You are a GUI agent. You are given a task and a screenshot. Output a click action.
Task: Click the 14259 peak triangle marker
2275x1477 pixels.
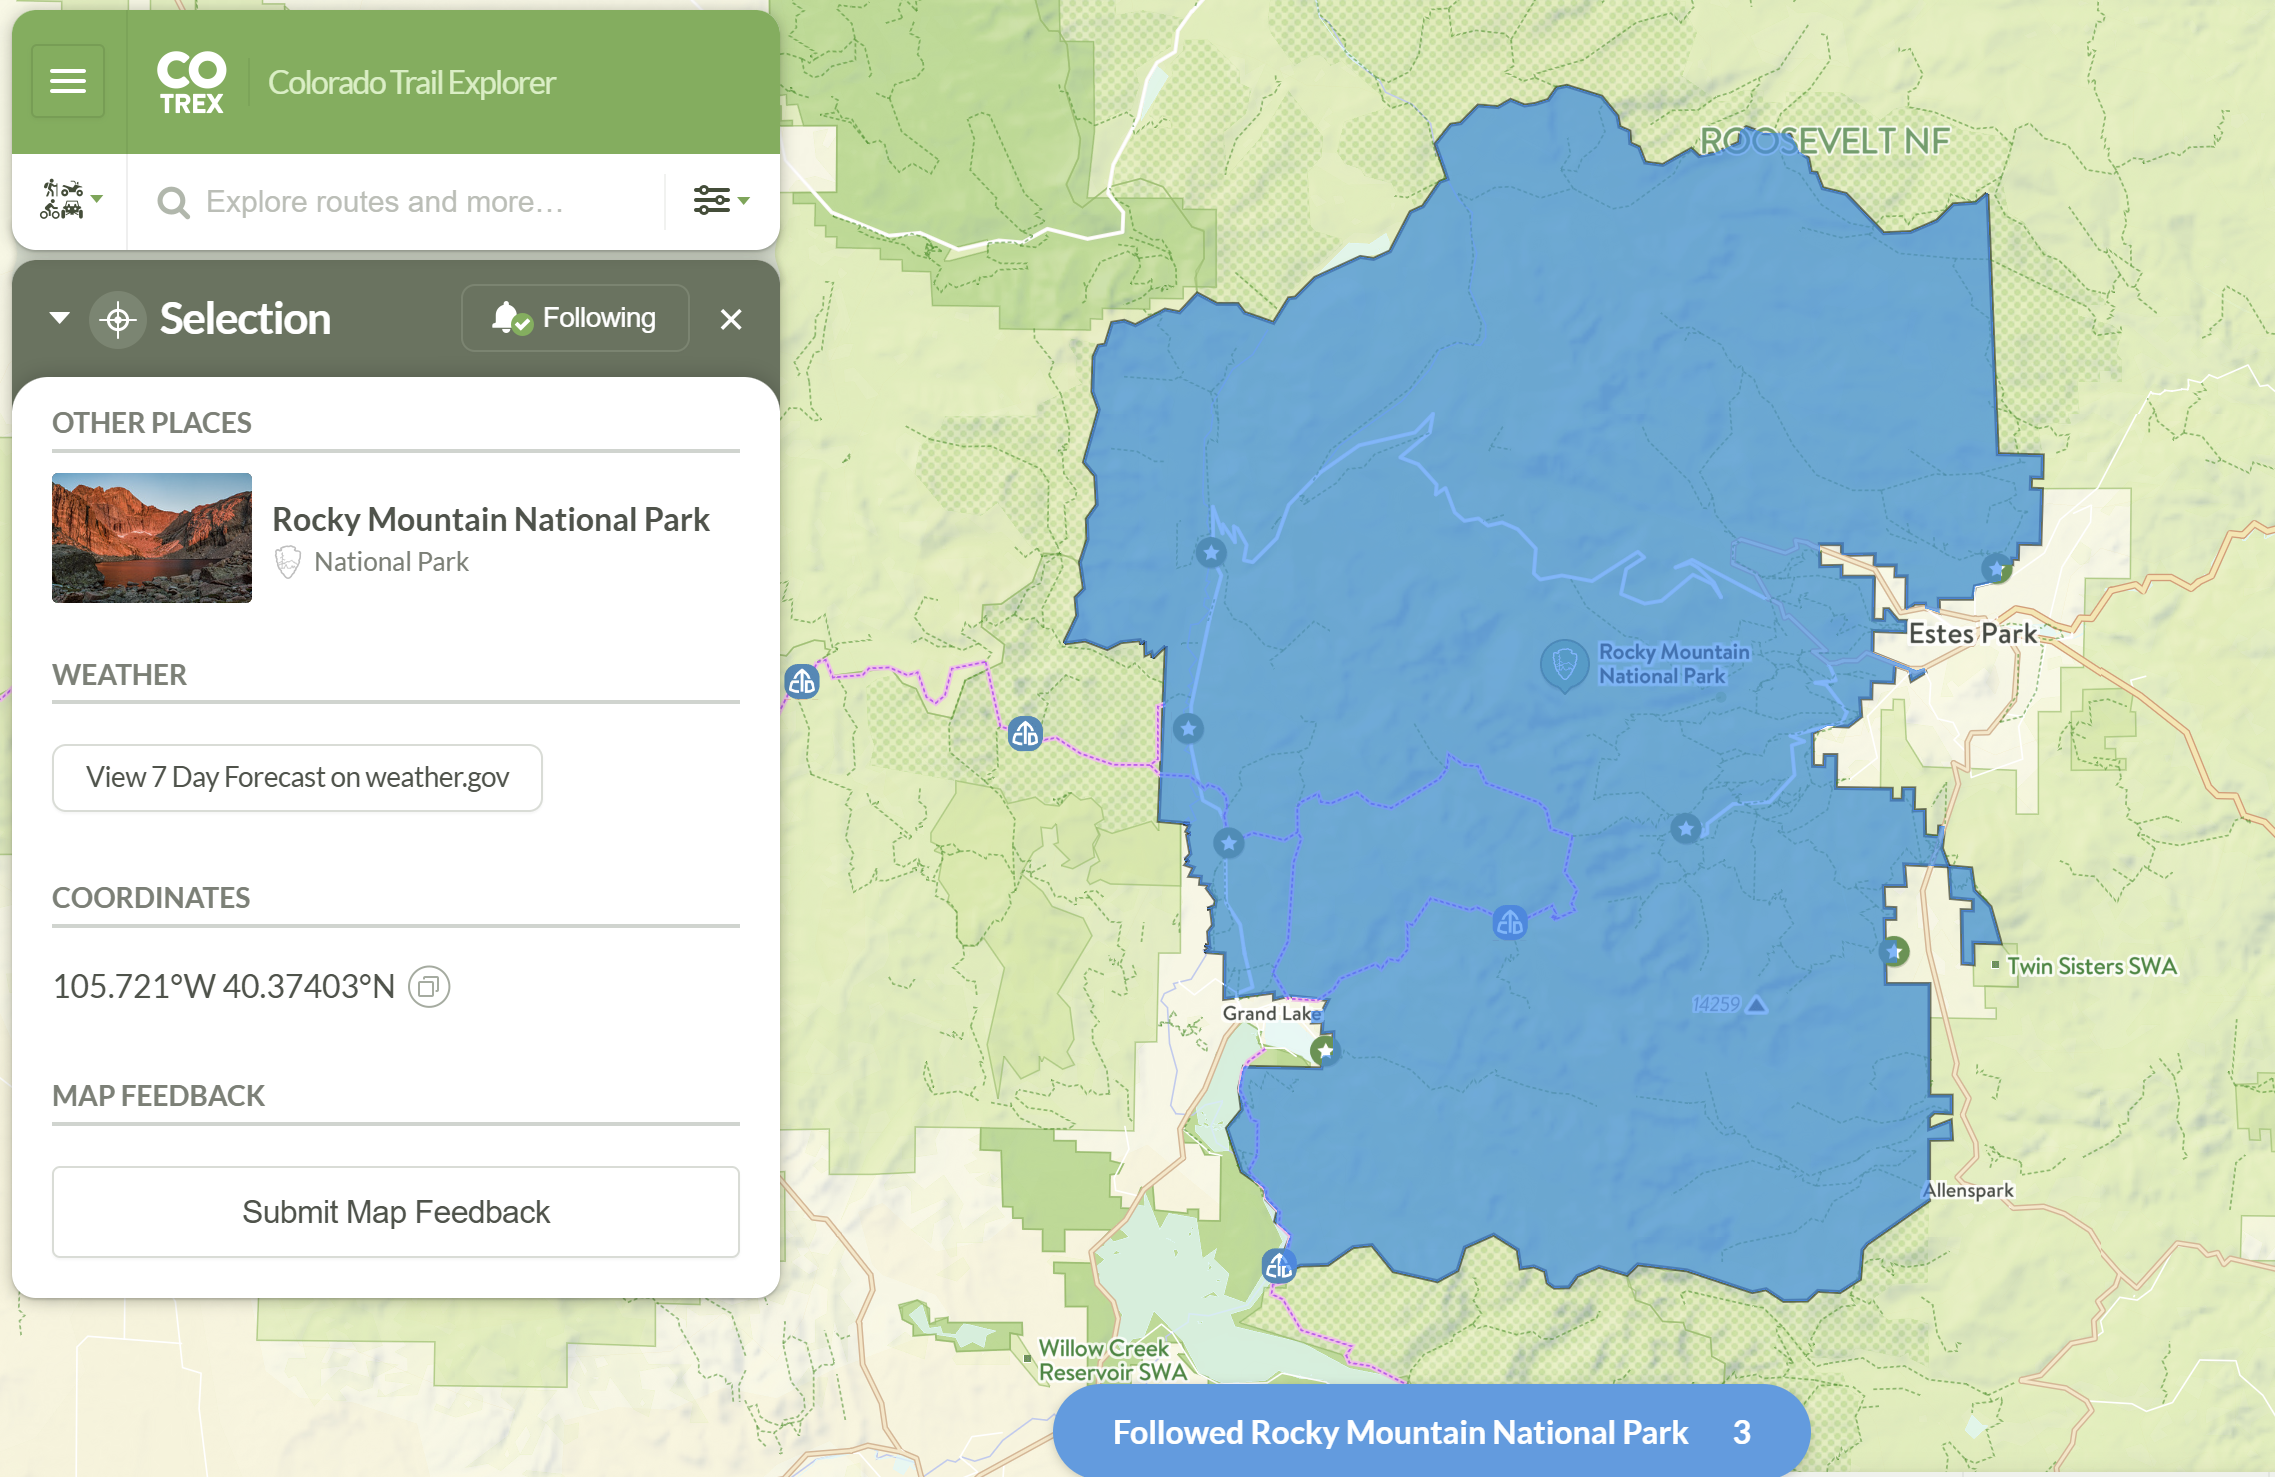click(x=1757, y=1004)
